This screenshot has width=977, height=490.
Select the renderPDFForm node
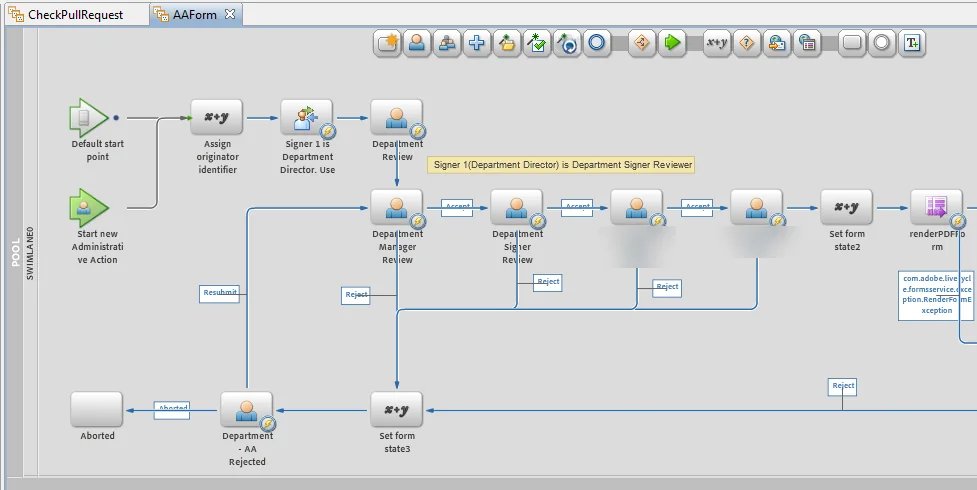click(936, 208)
